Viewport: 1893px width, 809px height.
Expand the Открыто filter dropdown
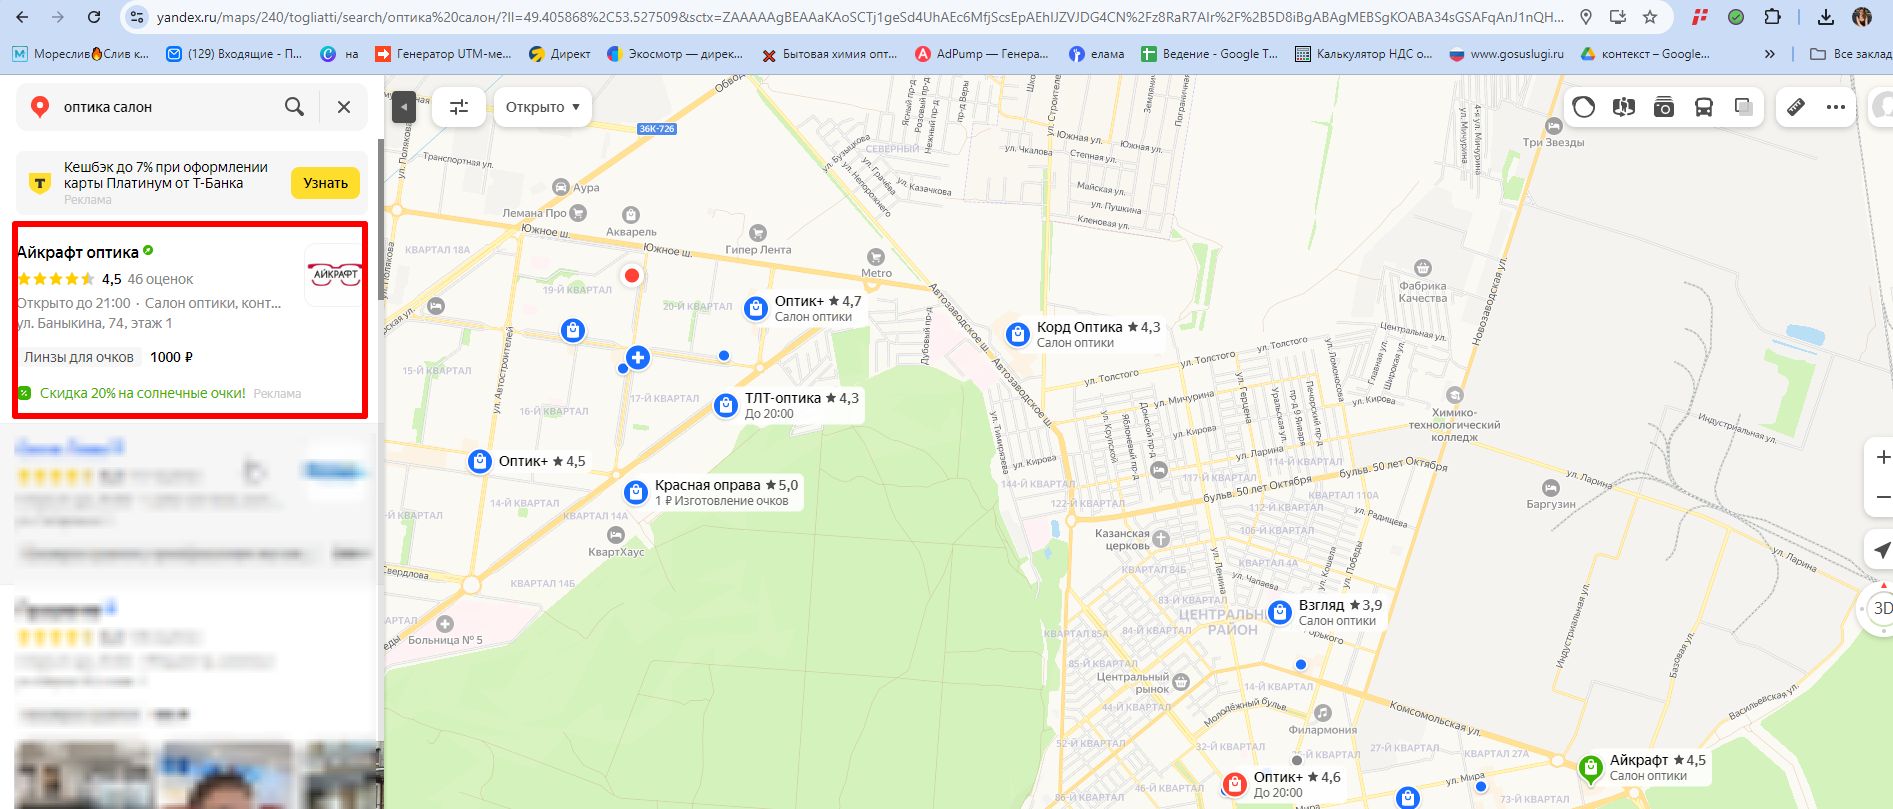point(542,107)
